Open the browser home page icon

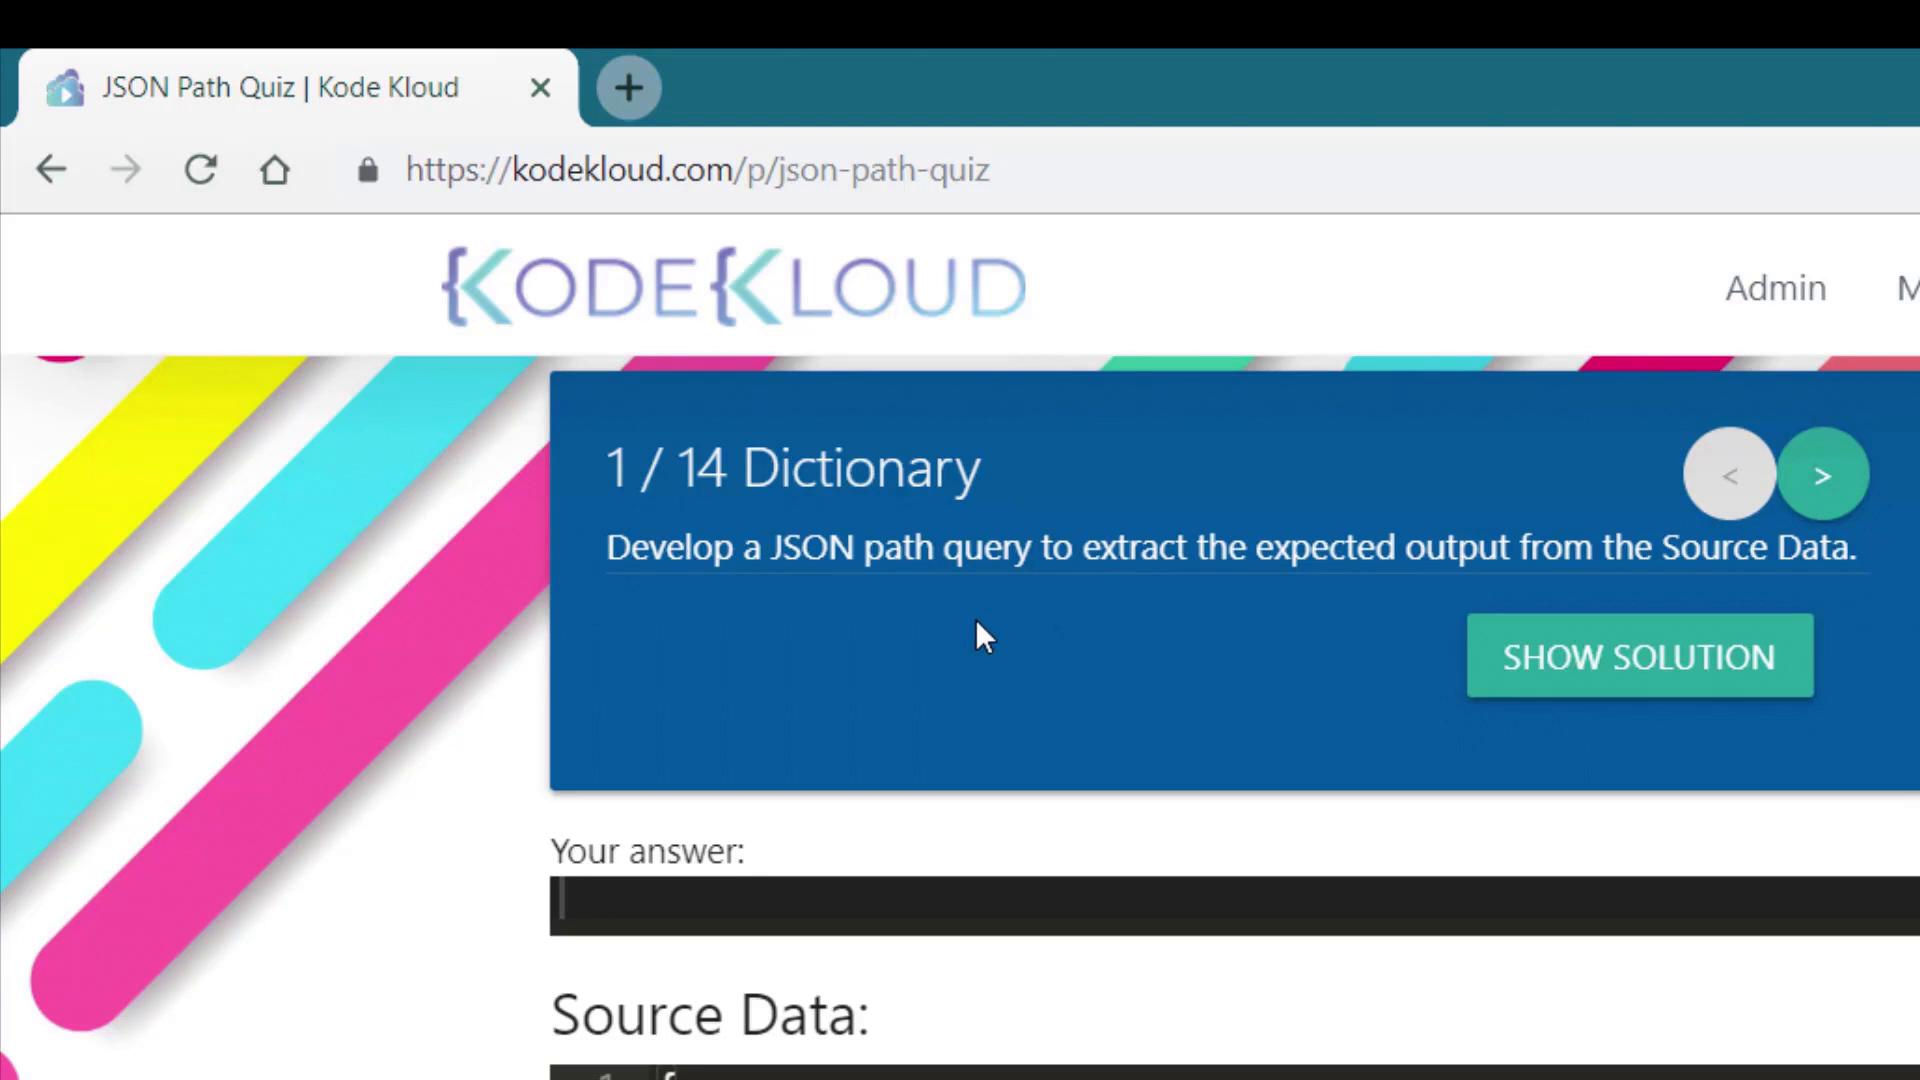275,170
